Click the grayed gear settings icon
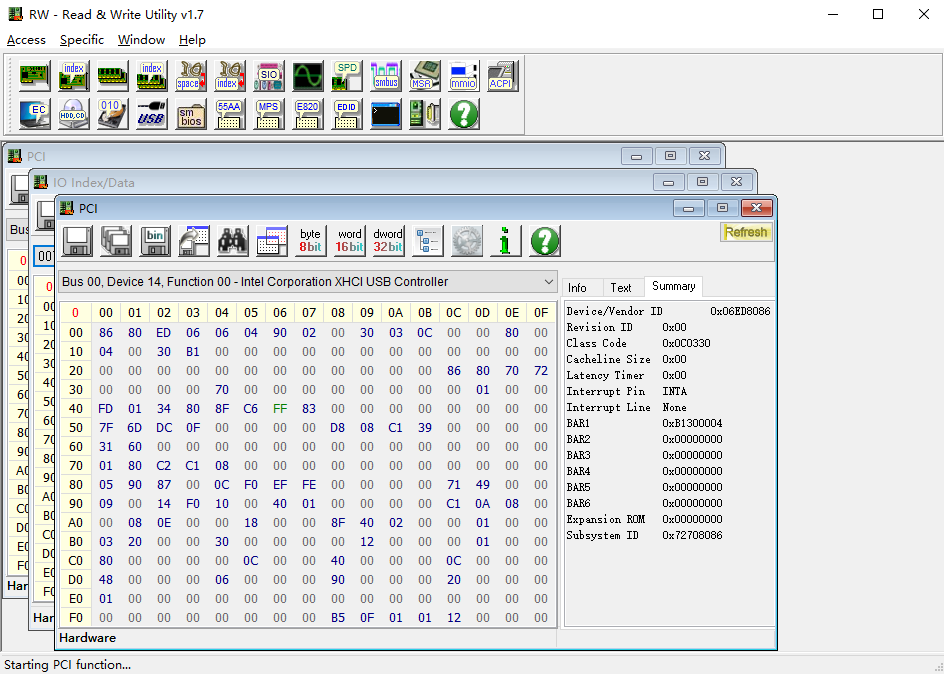 coord(467,241)
